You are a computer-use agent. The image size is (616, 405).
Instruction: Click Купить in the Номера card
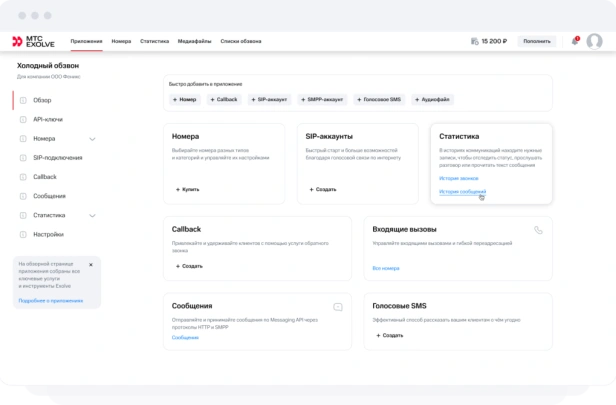point(187,189)
